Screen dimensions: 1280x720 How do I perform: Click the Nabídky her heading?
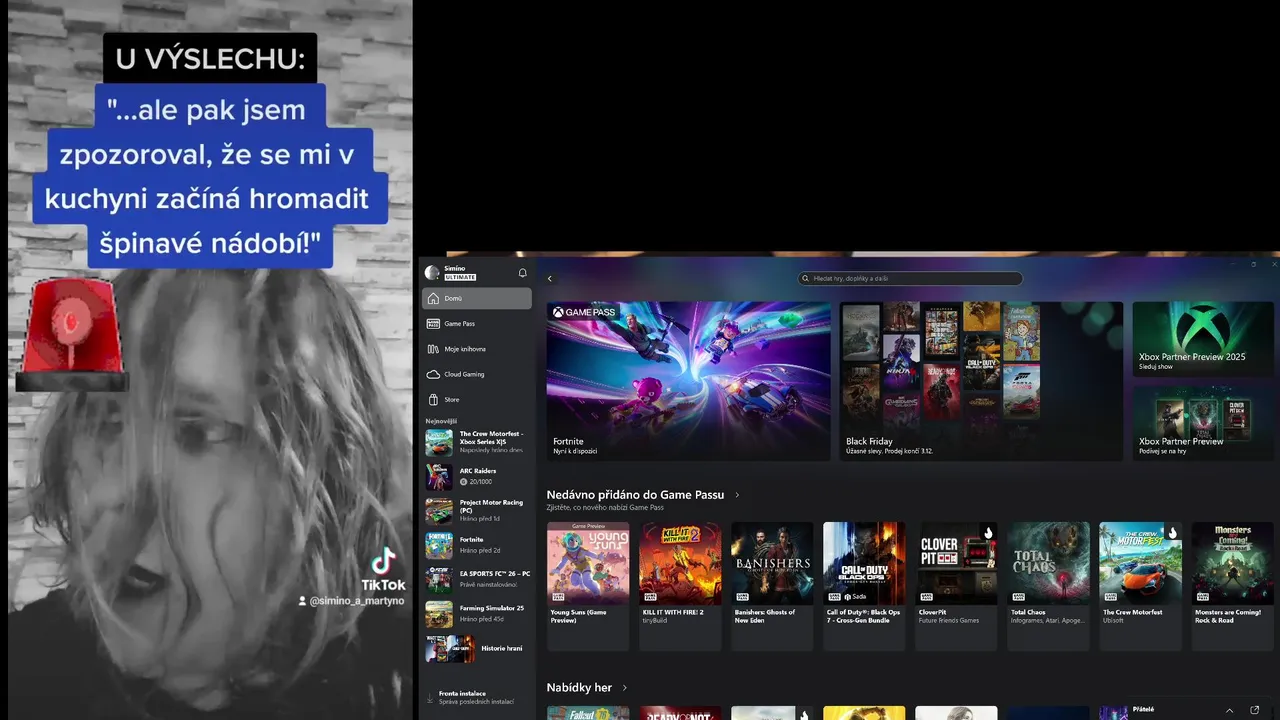(x=579, y=688)
